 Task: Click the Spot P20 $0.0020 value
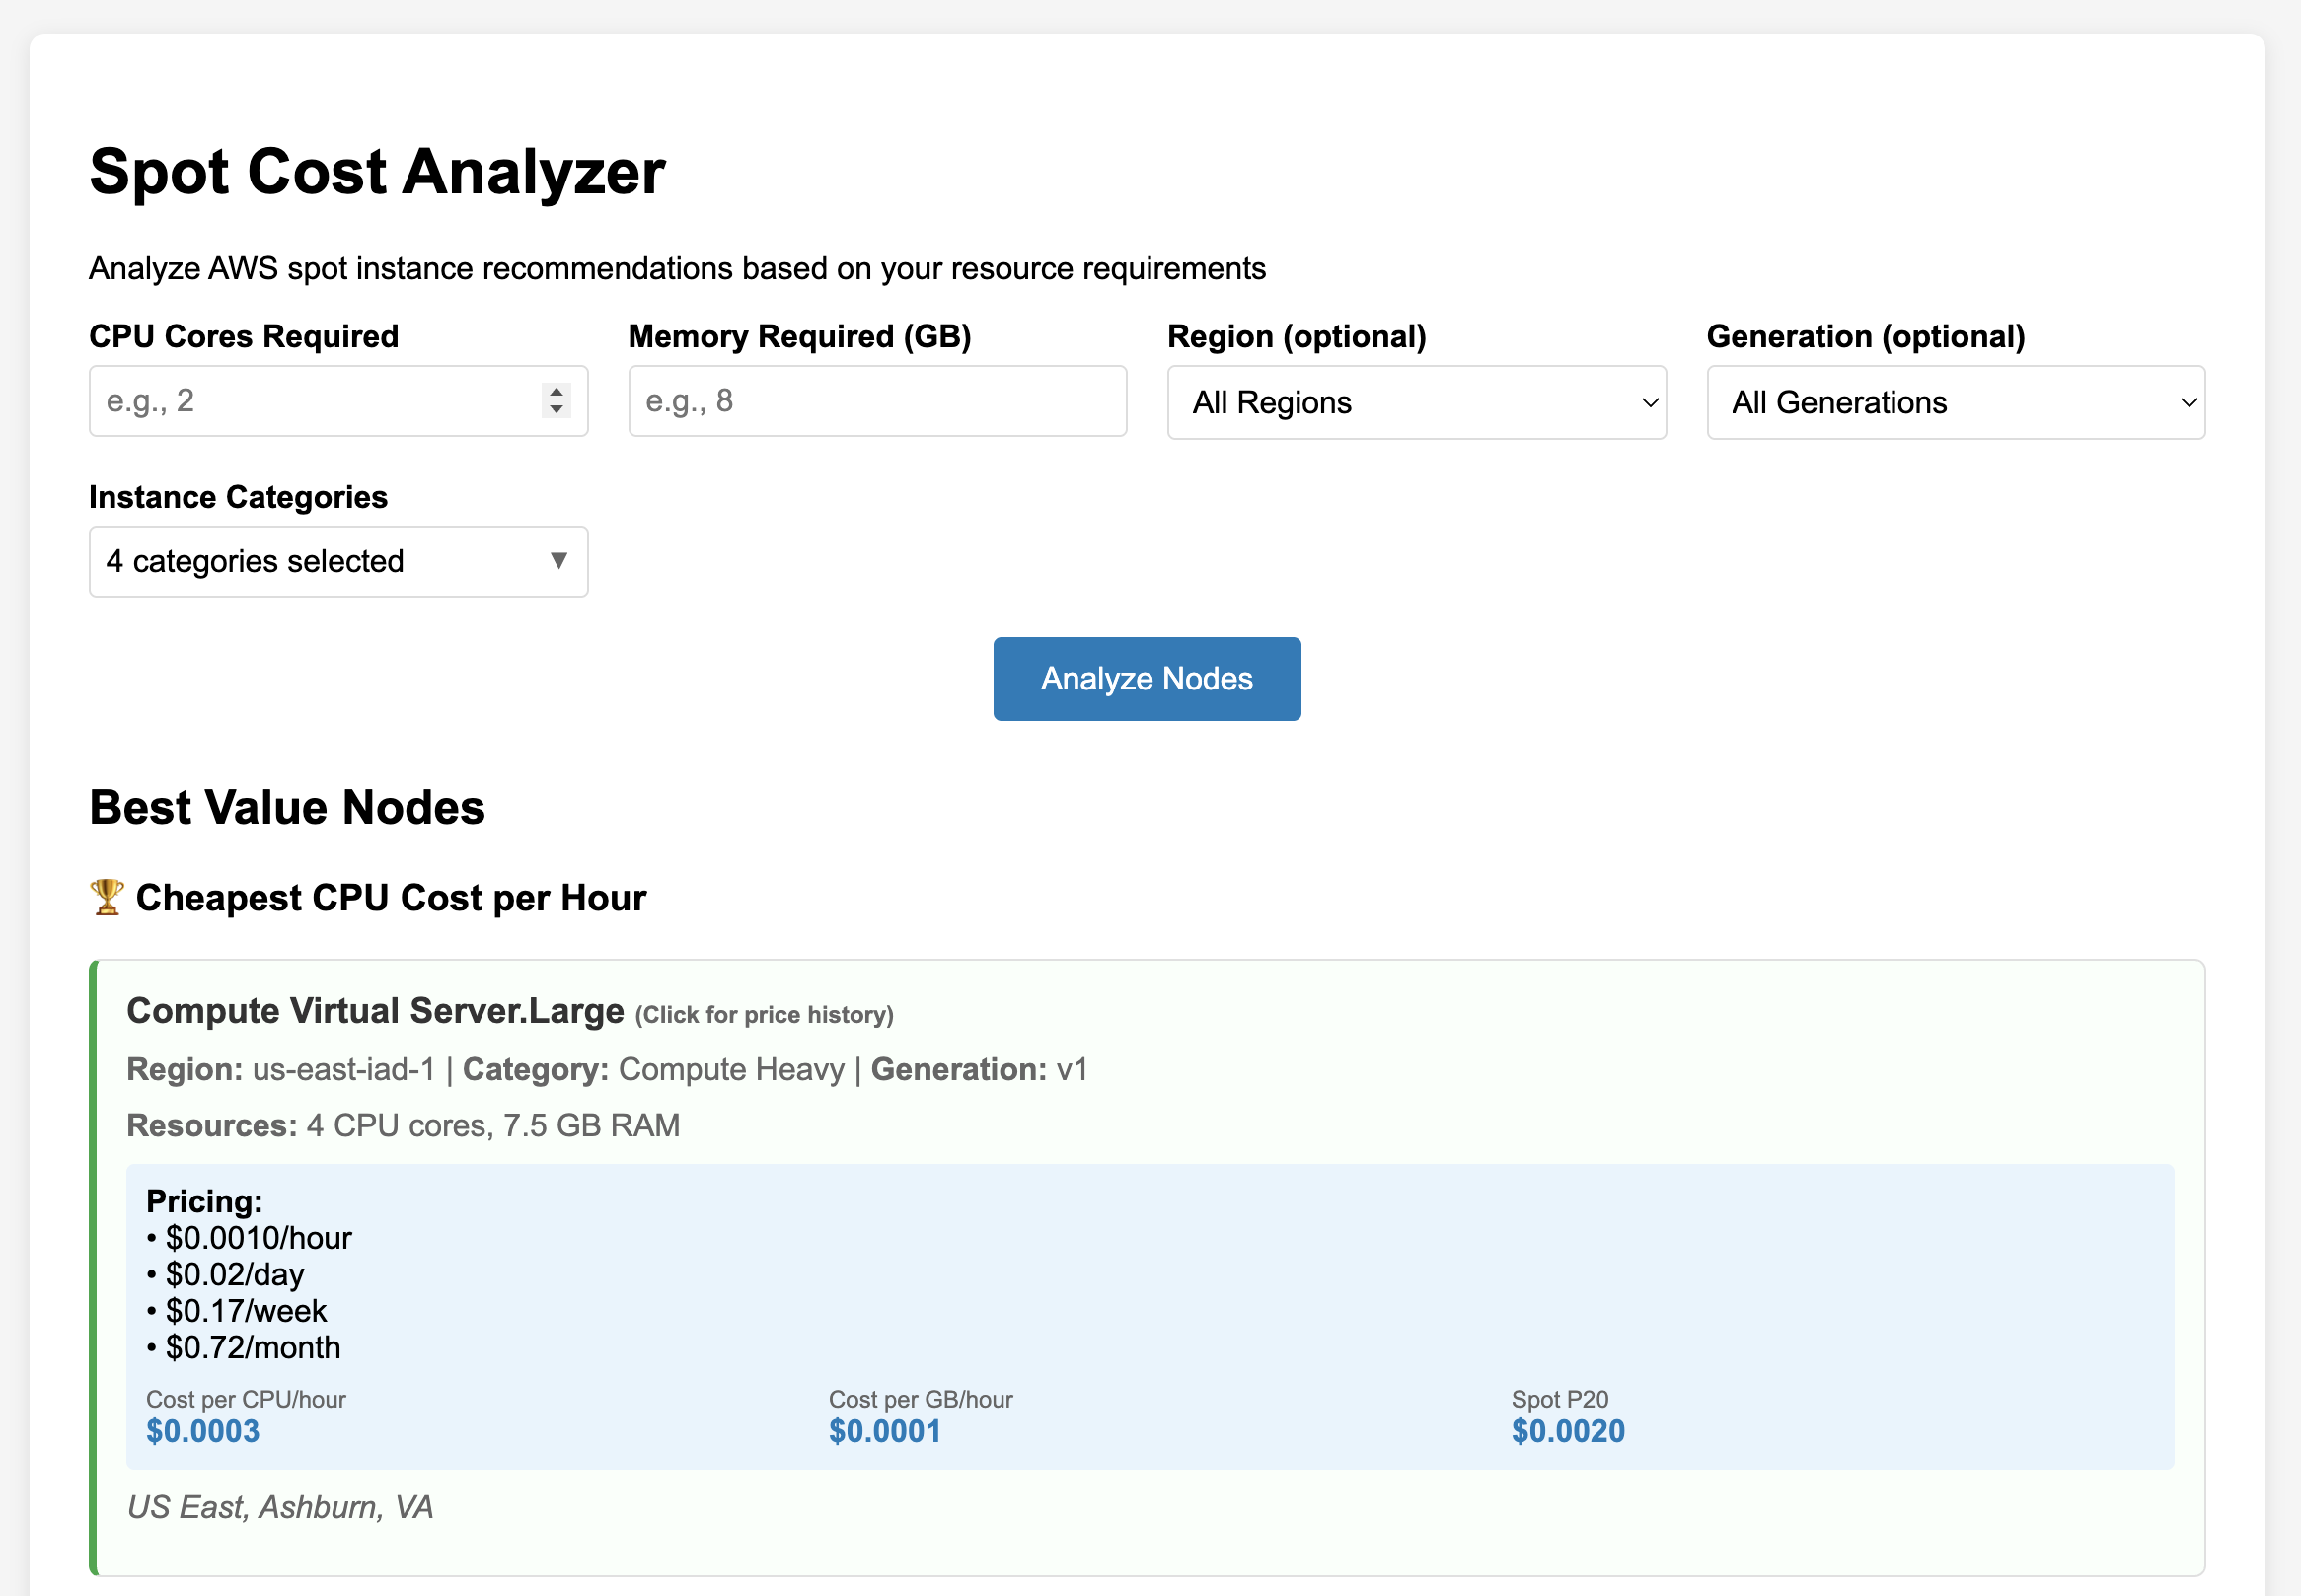[x=1568, y=1431]
